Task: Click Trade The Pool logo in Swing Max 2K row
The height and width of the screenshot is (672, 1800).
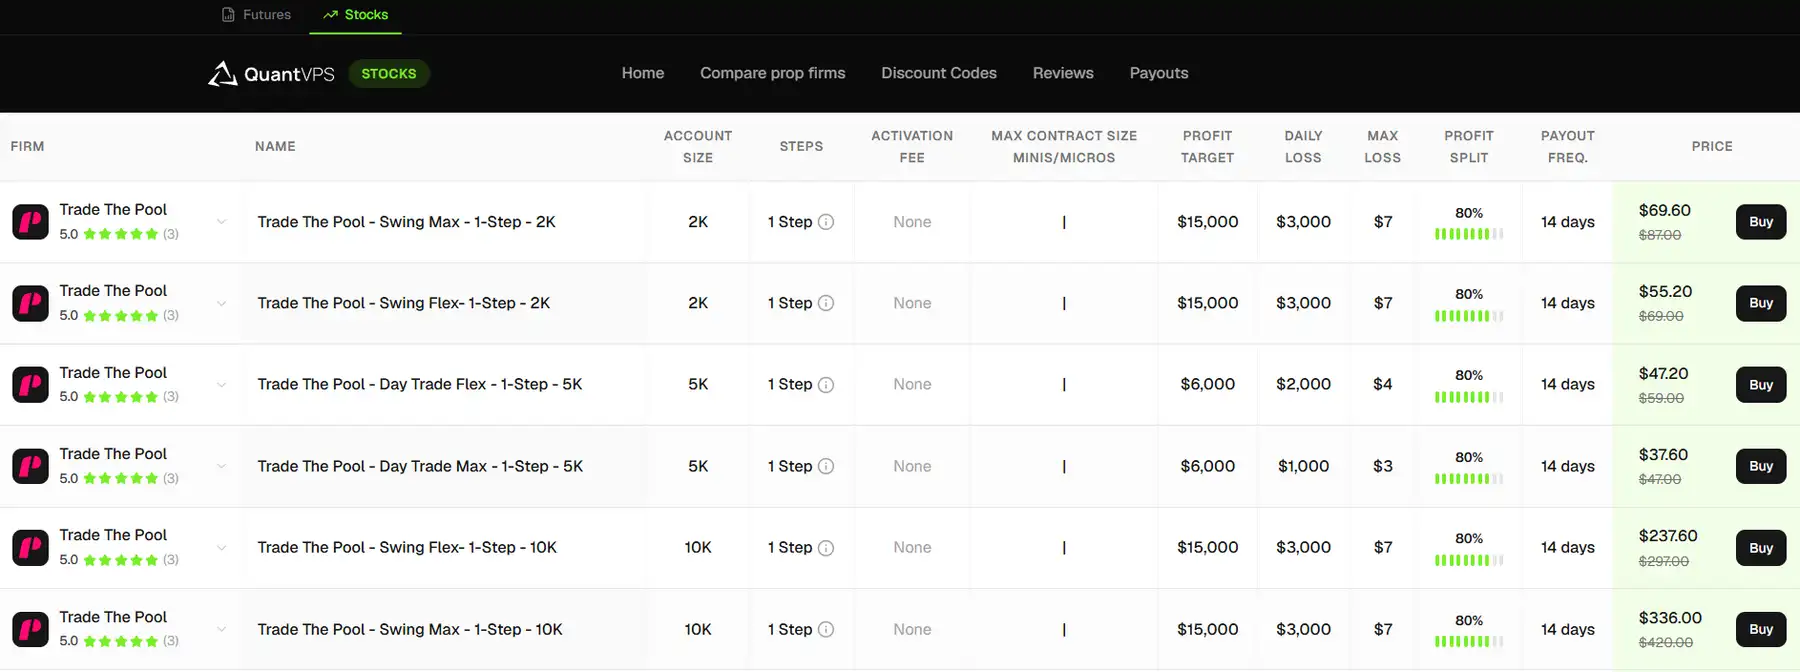Action: coord(30,222)
